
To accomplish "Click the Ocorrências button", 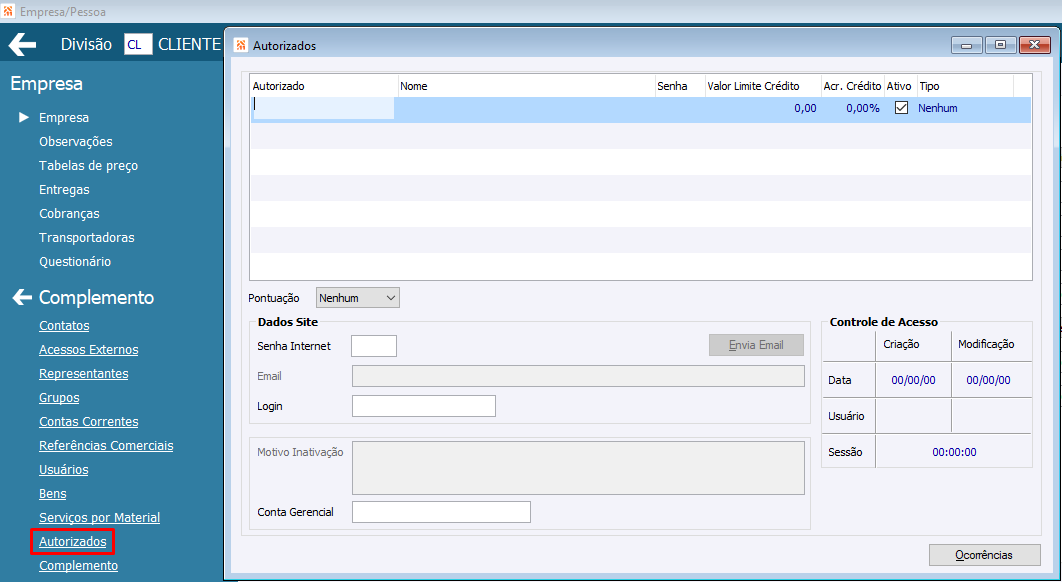I will pyautogui.click(x=984, y=555).
